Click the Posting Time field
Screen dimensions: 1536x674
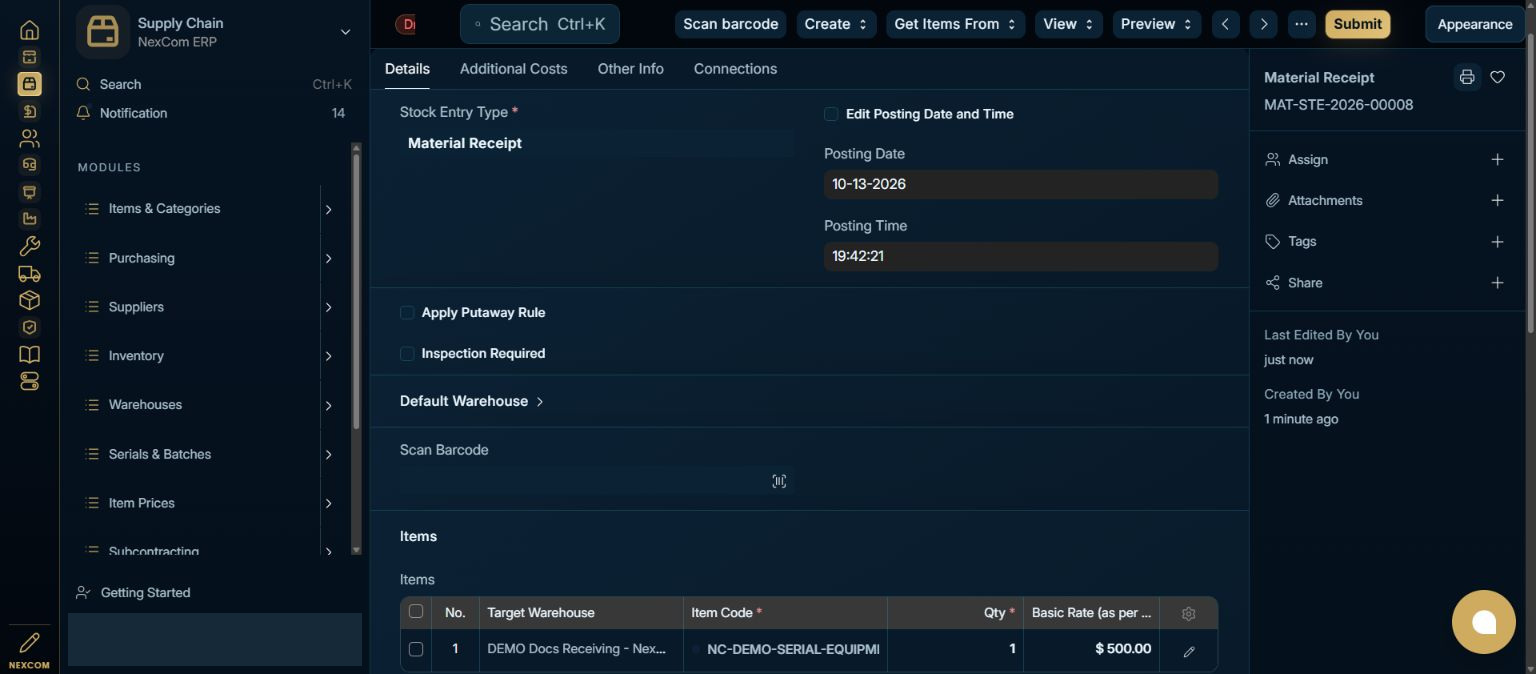(x=1020, y=256)
